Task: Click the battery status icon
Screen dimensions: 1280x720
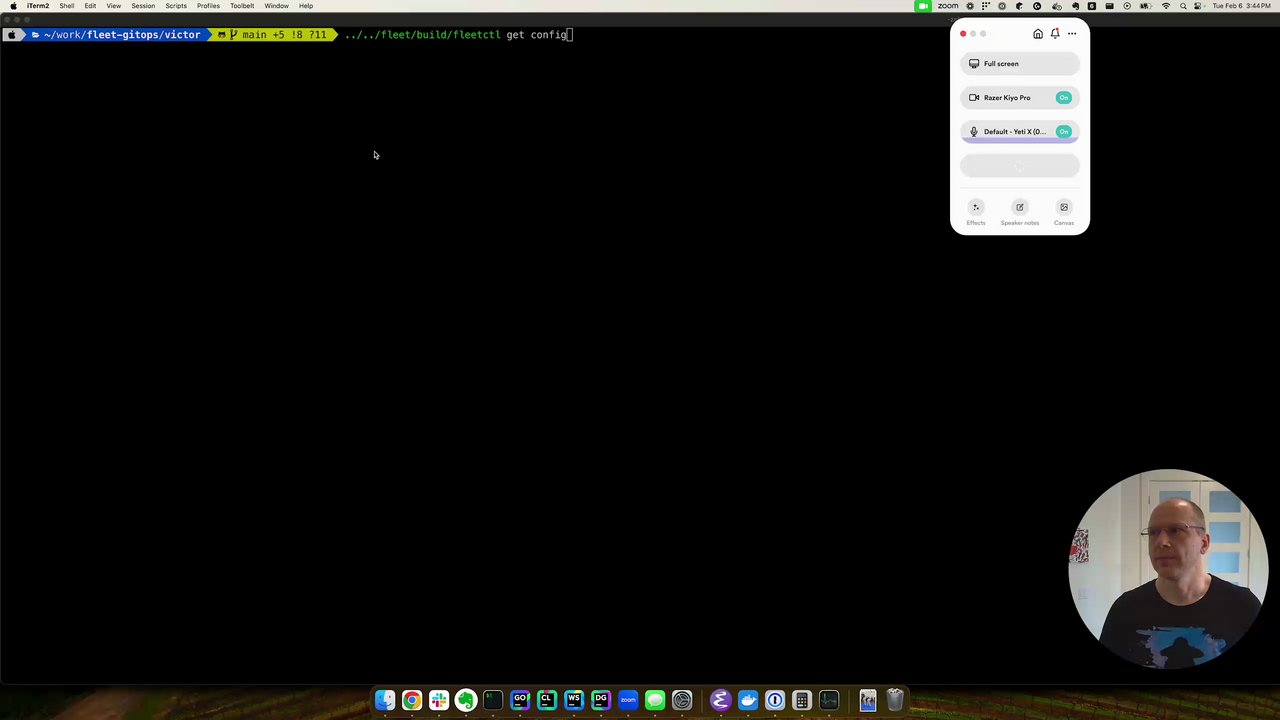Action: click(1145, 6)
